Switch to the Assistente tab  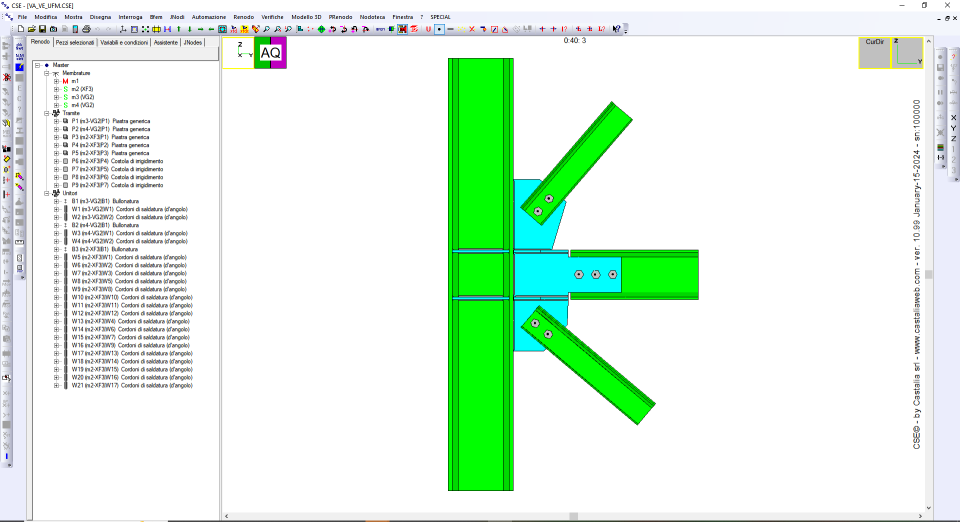[x=165, y=43]
